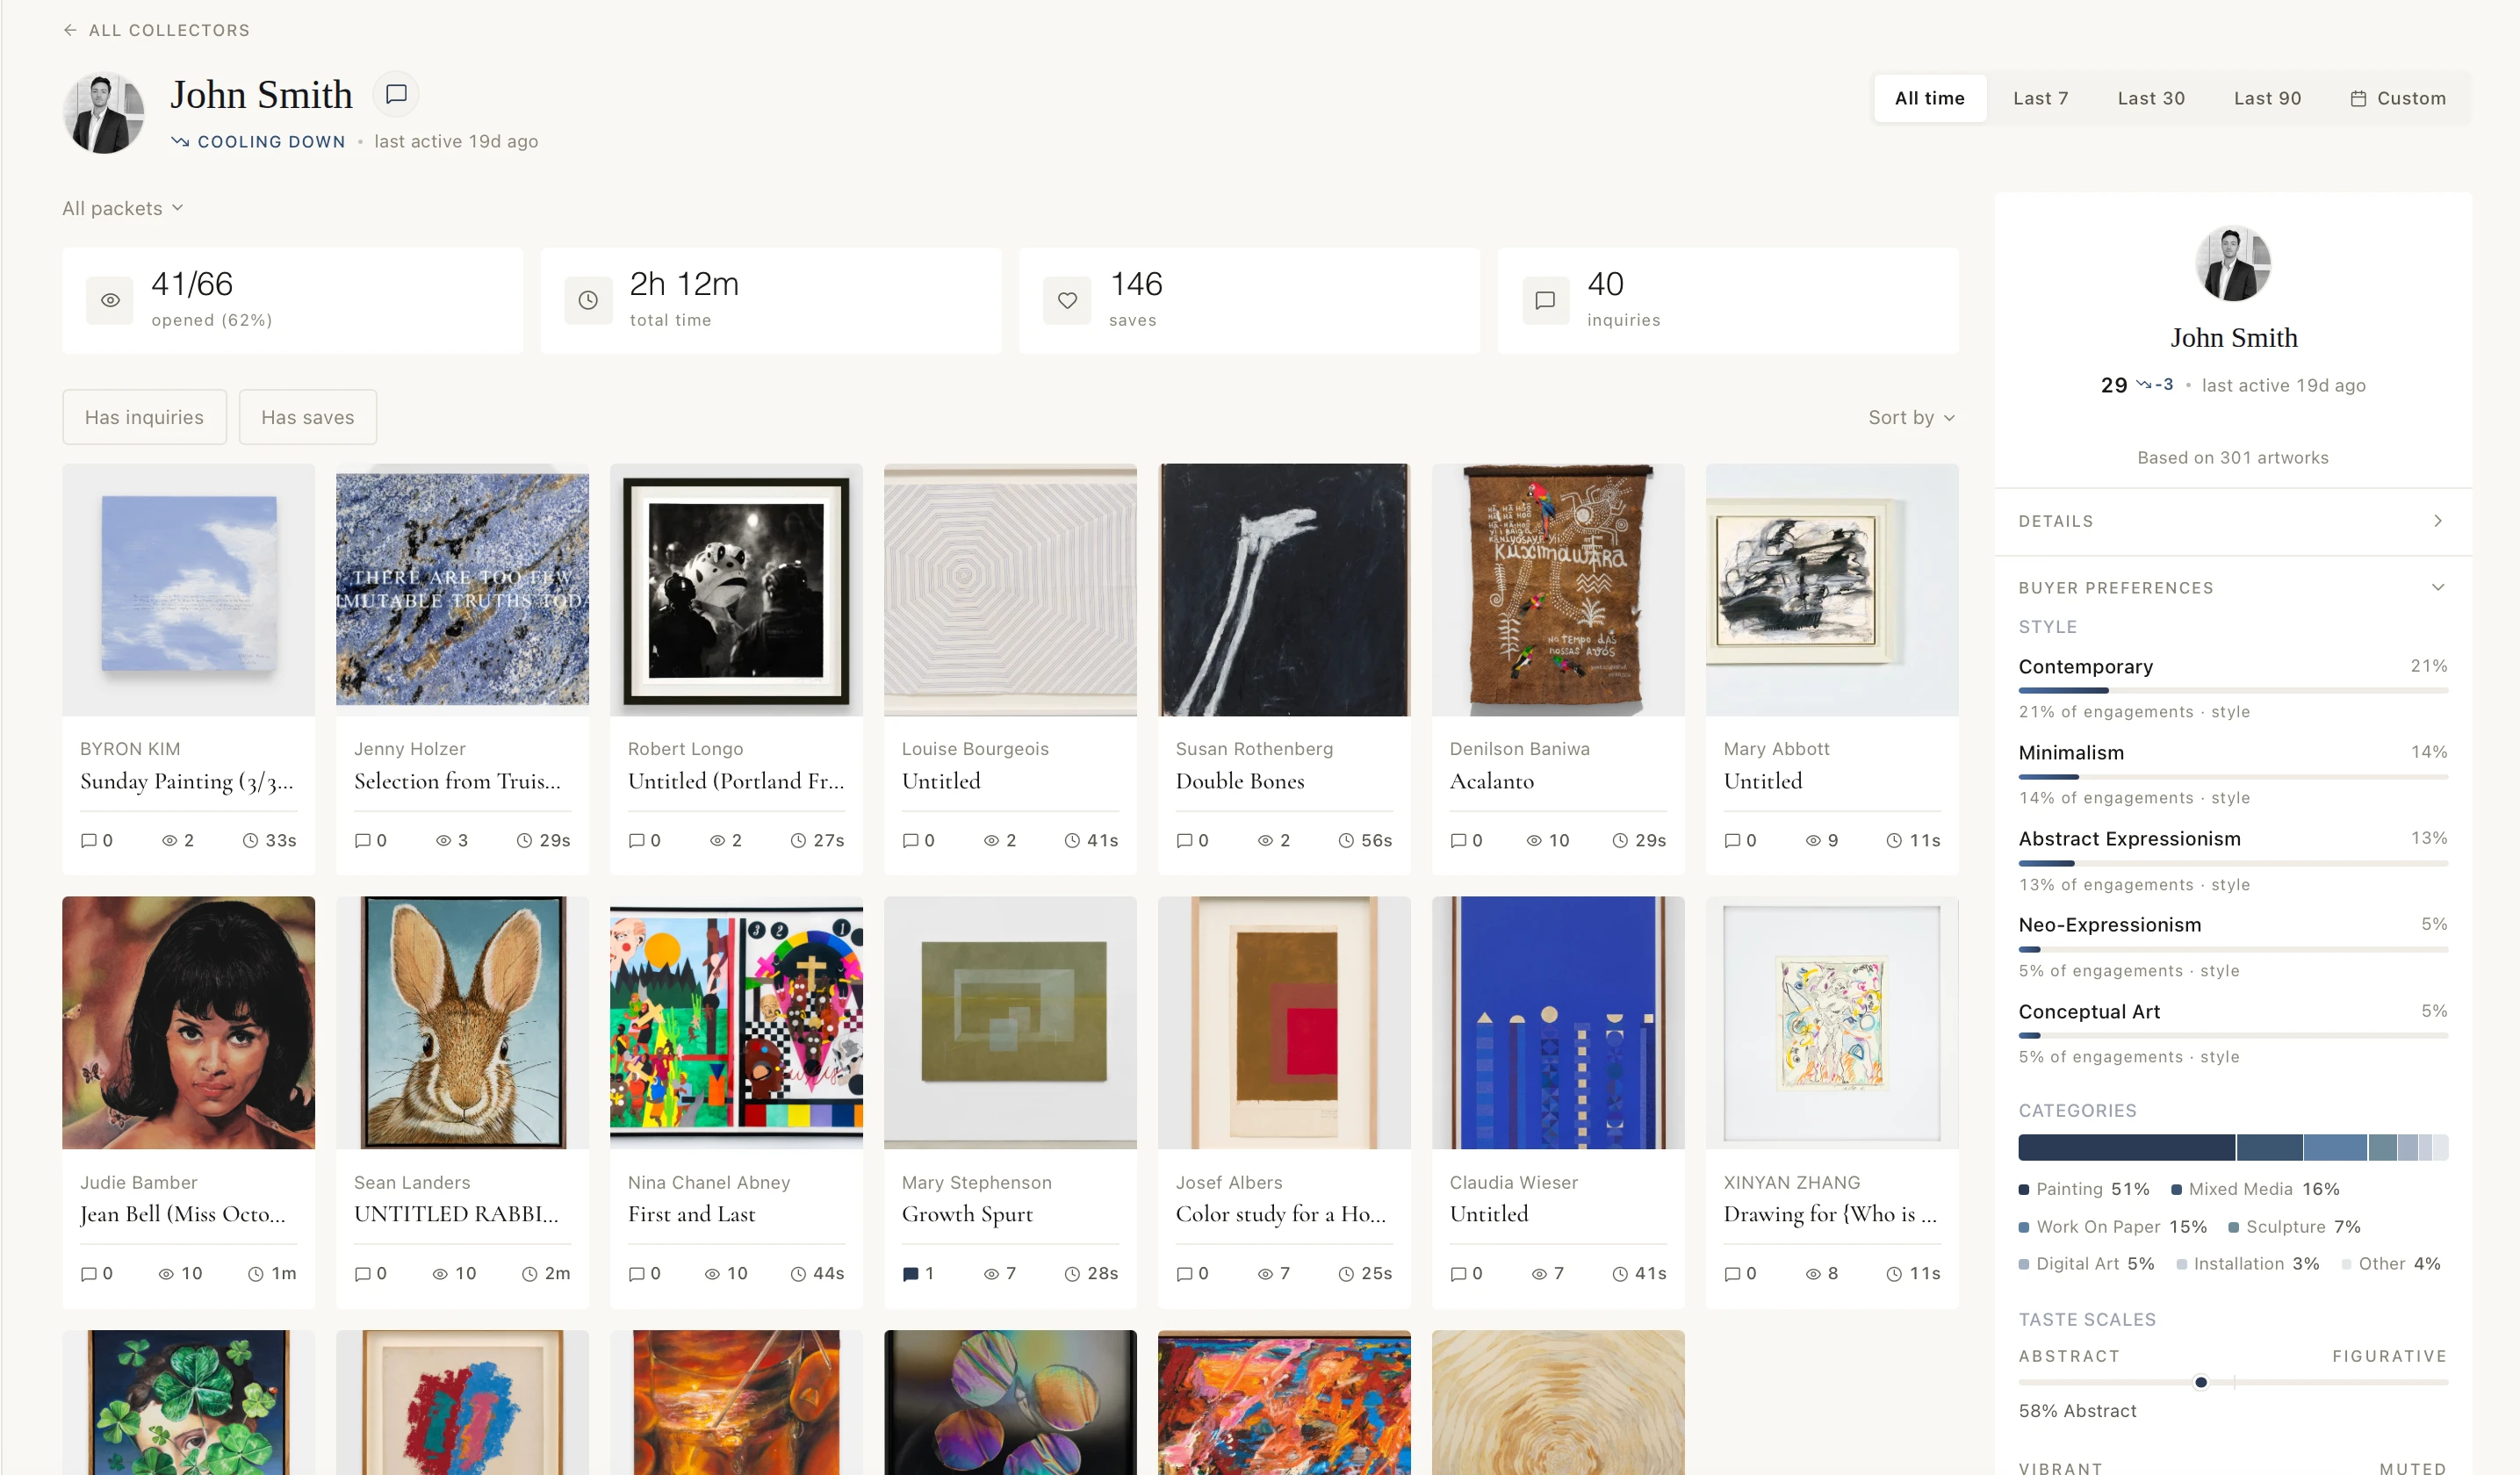Screen dimensions: 2520x1475
Task: Click the heart icon in the saves card
Action: 1067,300
